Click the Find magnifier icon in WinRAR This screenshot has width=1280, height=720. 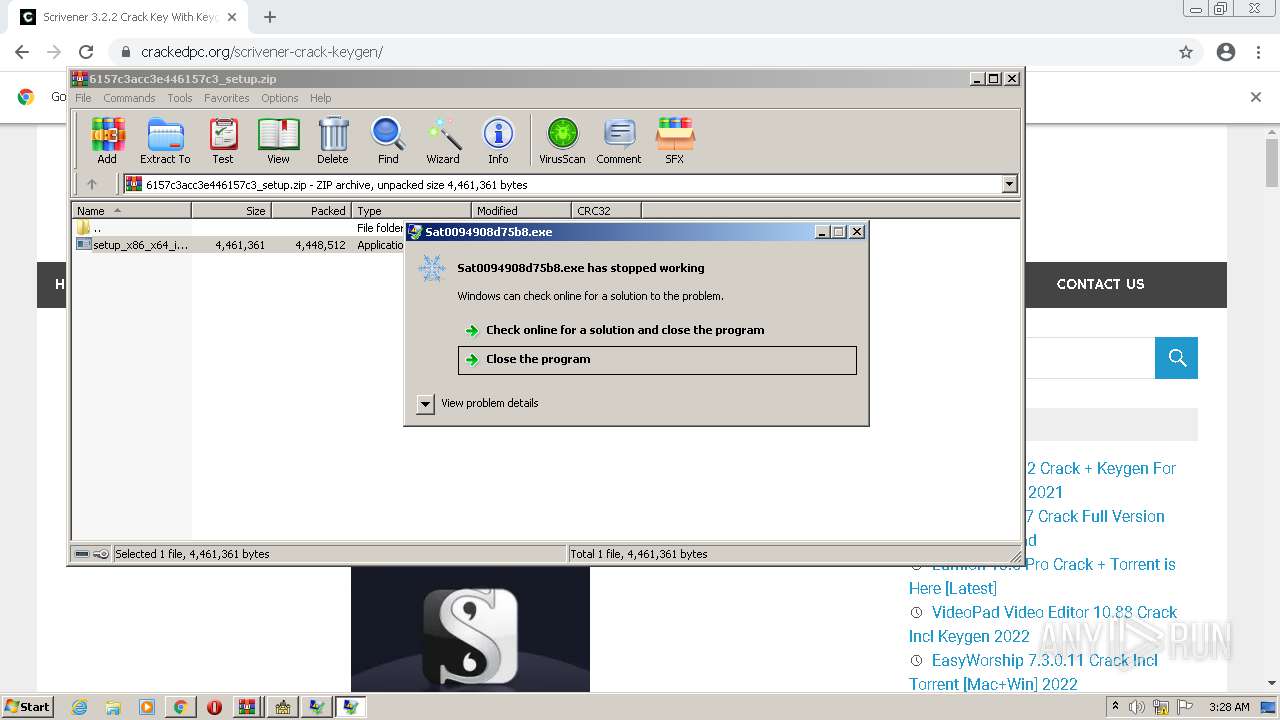pyautogui.click(x=388, y=141)
